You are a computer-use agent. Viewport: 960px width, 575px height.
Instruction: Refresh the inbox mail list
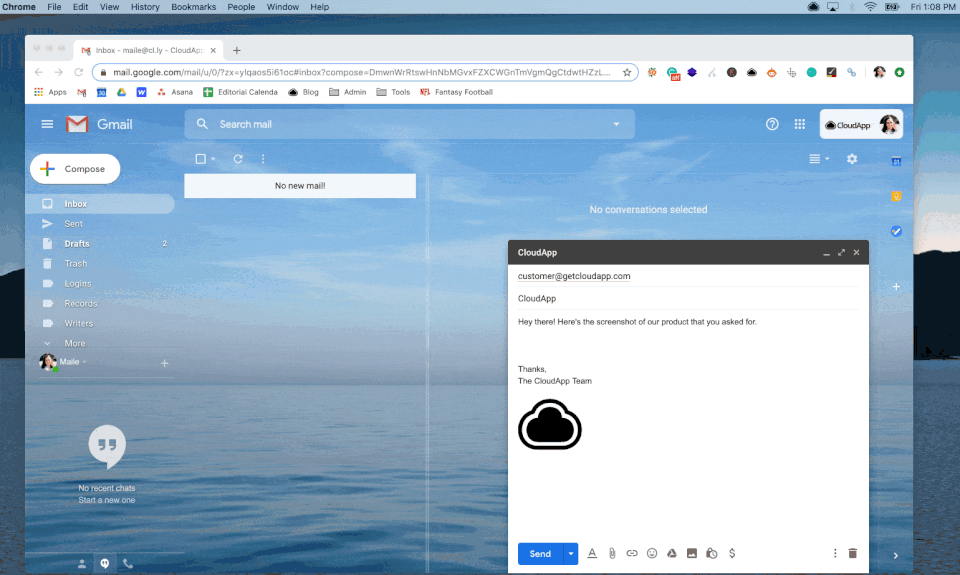(238, 159)
